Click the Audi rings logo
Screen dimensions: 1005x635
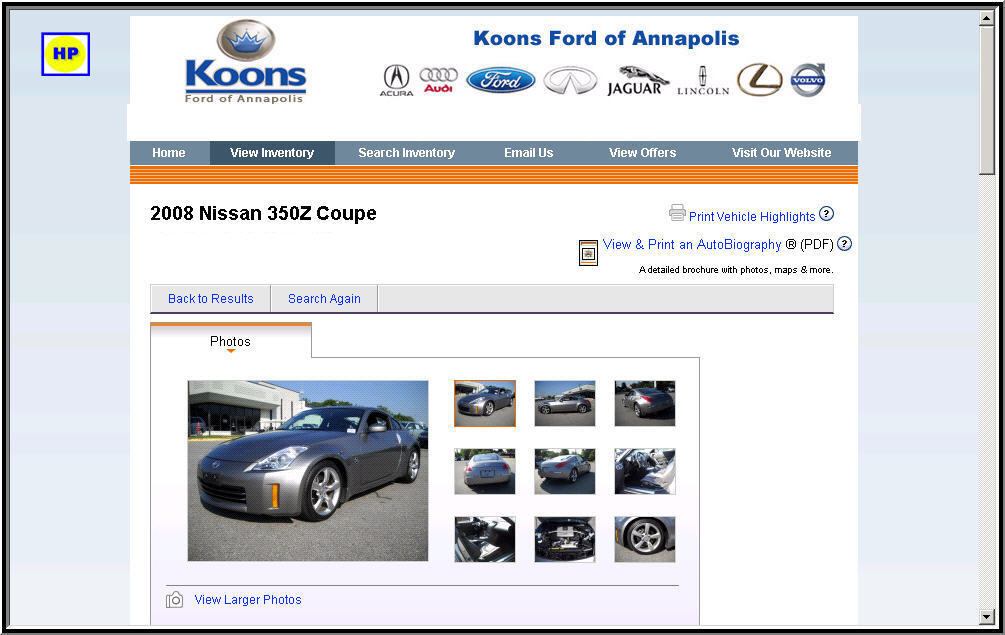point(438,80)
